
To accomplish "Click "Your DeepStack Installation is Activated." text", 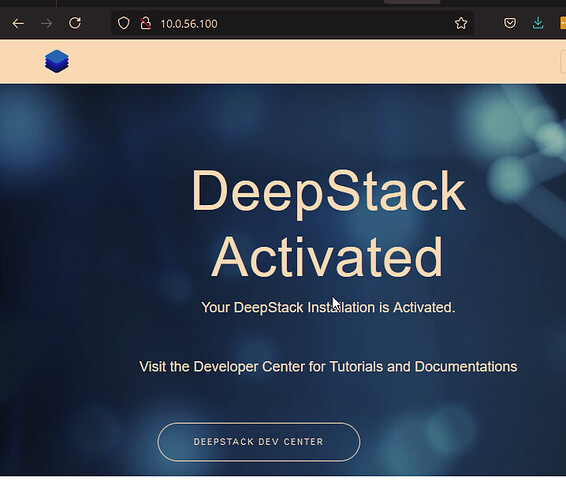I will point(328,308).
